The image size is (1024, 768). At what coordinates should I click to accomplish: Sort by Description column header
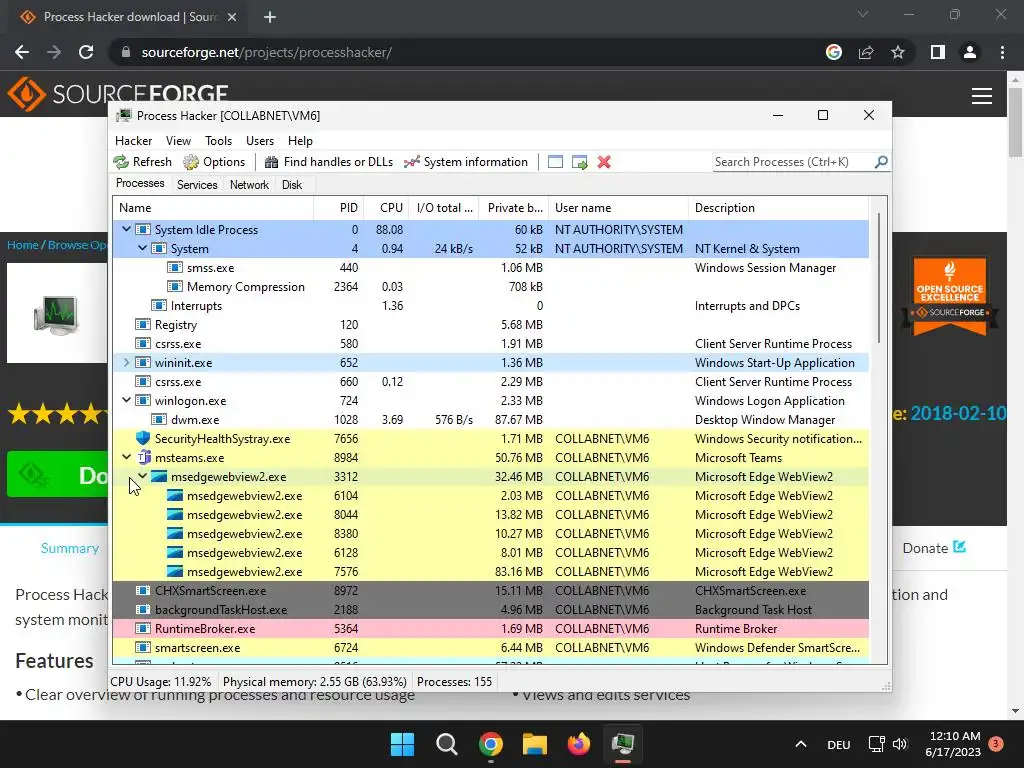coord(778,208)
